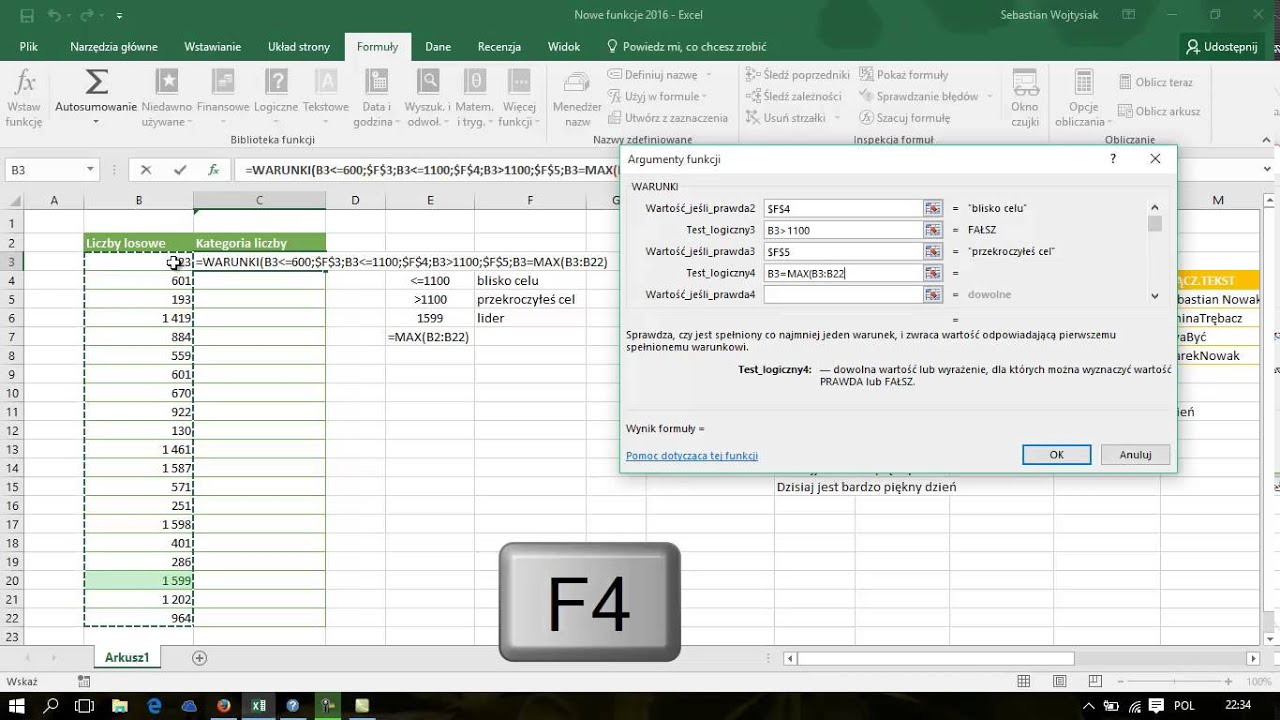Click the Windows Start button
This screenshot has width=1280, height=720.
(16, 706)
